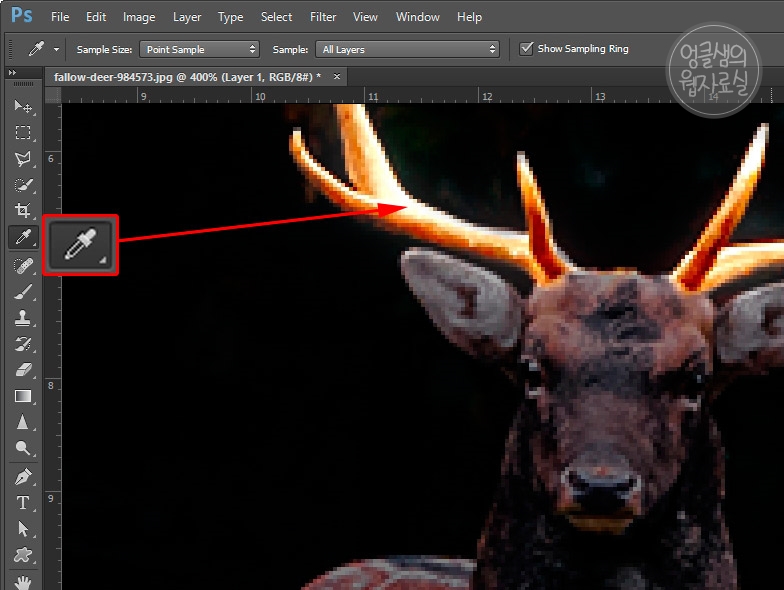Image resolution: width=784 pixels, height=590 pixels.
Task: Open the eyedropper tool preset picker
Action: 56,50
